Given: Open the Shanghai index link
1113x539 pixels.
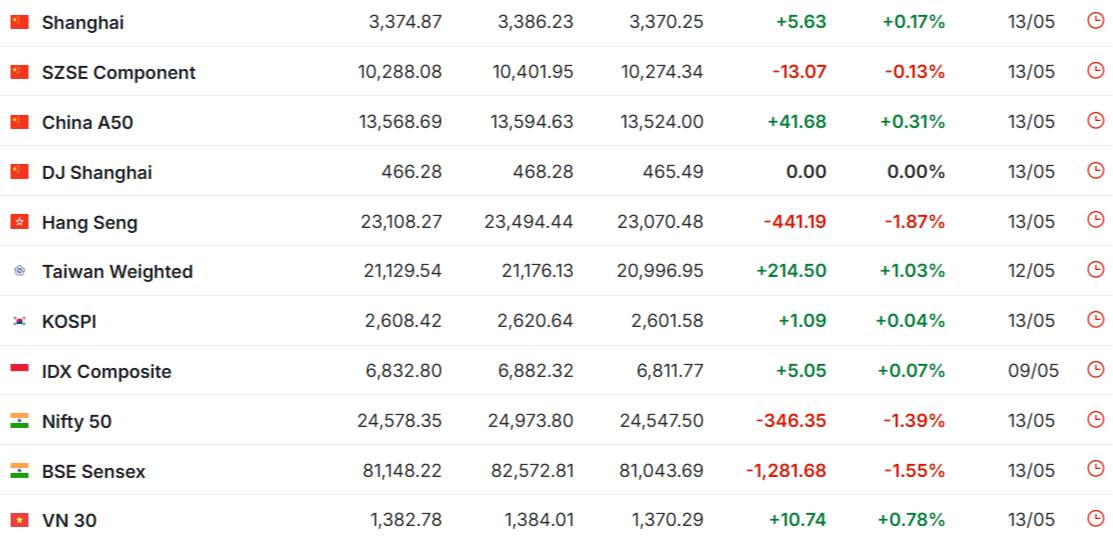Looking at the screenshot, I should point(83,23).
